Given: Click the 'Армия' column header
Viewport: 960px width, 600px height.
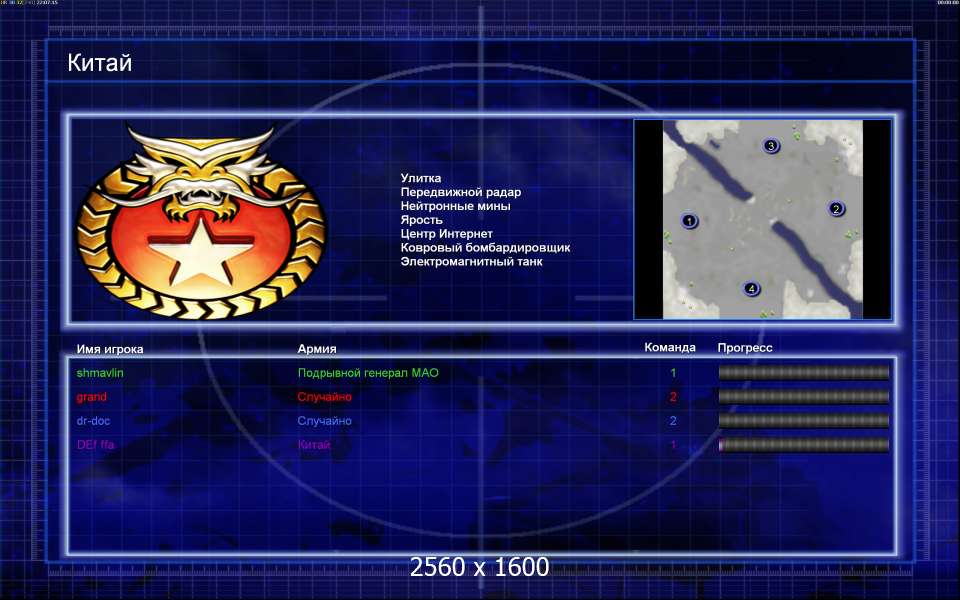Looking at the screenshot, I should pyautogui.click(x=317, y=349).
